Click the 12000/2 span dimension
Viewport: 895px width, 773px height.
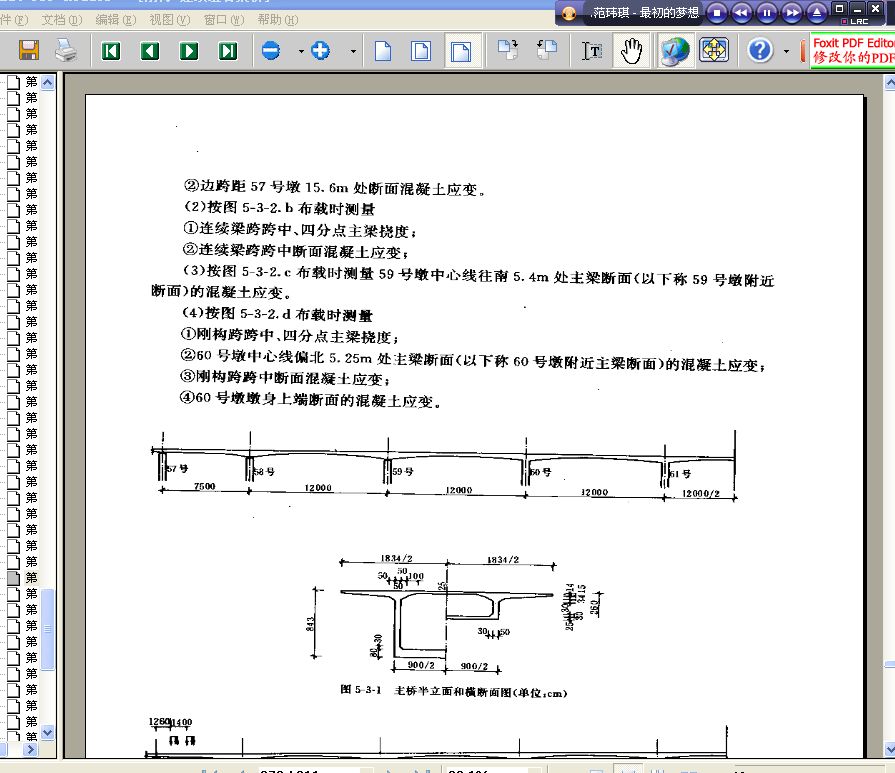click(701, 494)
